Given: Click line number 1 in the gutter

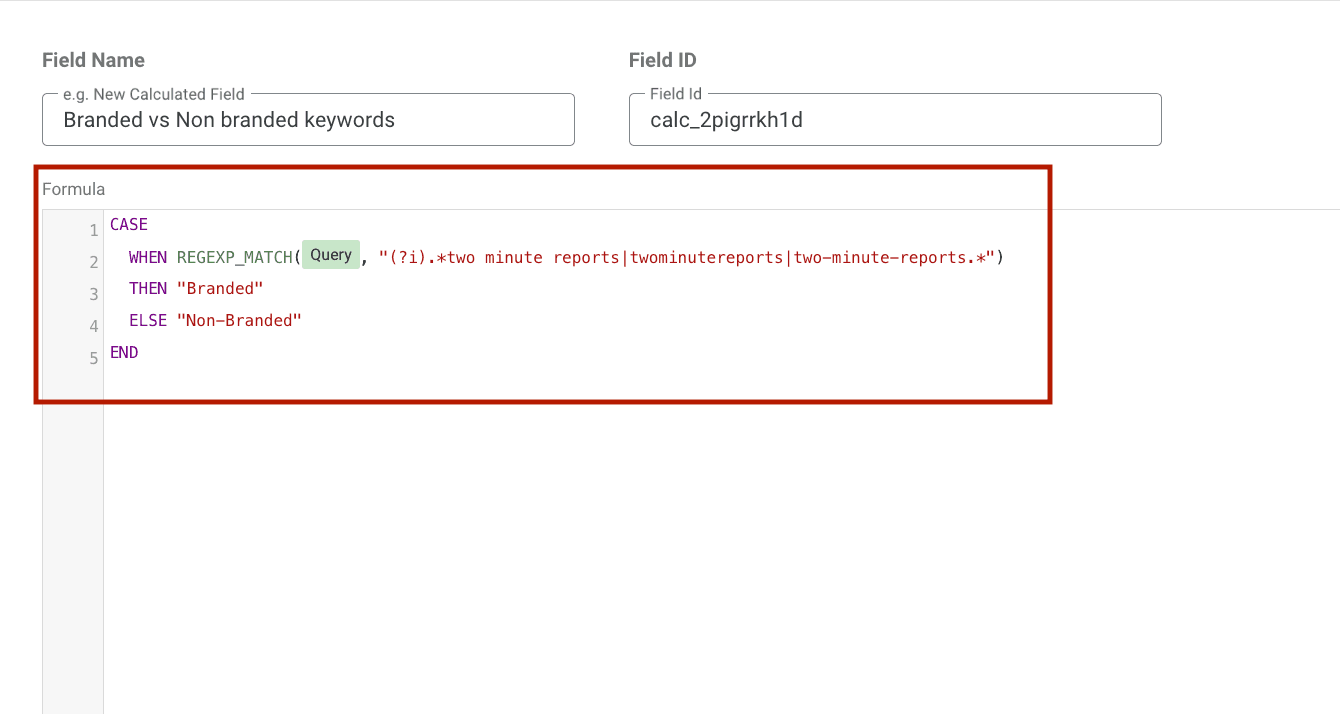Looking at the screenshot, I should point(93,229).
